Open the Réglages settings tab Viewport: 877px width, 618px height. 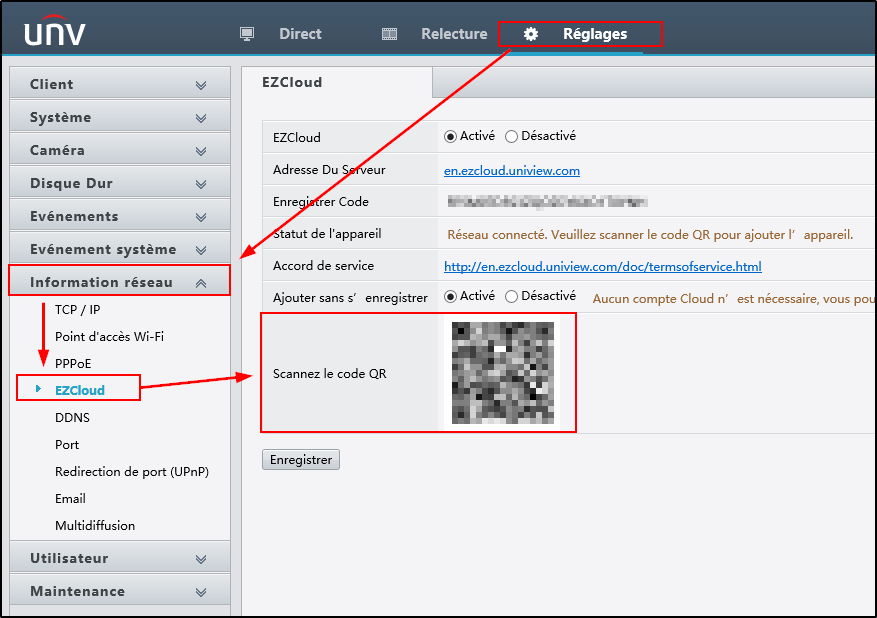coord(595,34)
